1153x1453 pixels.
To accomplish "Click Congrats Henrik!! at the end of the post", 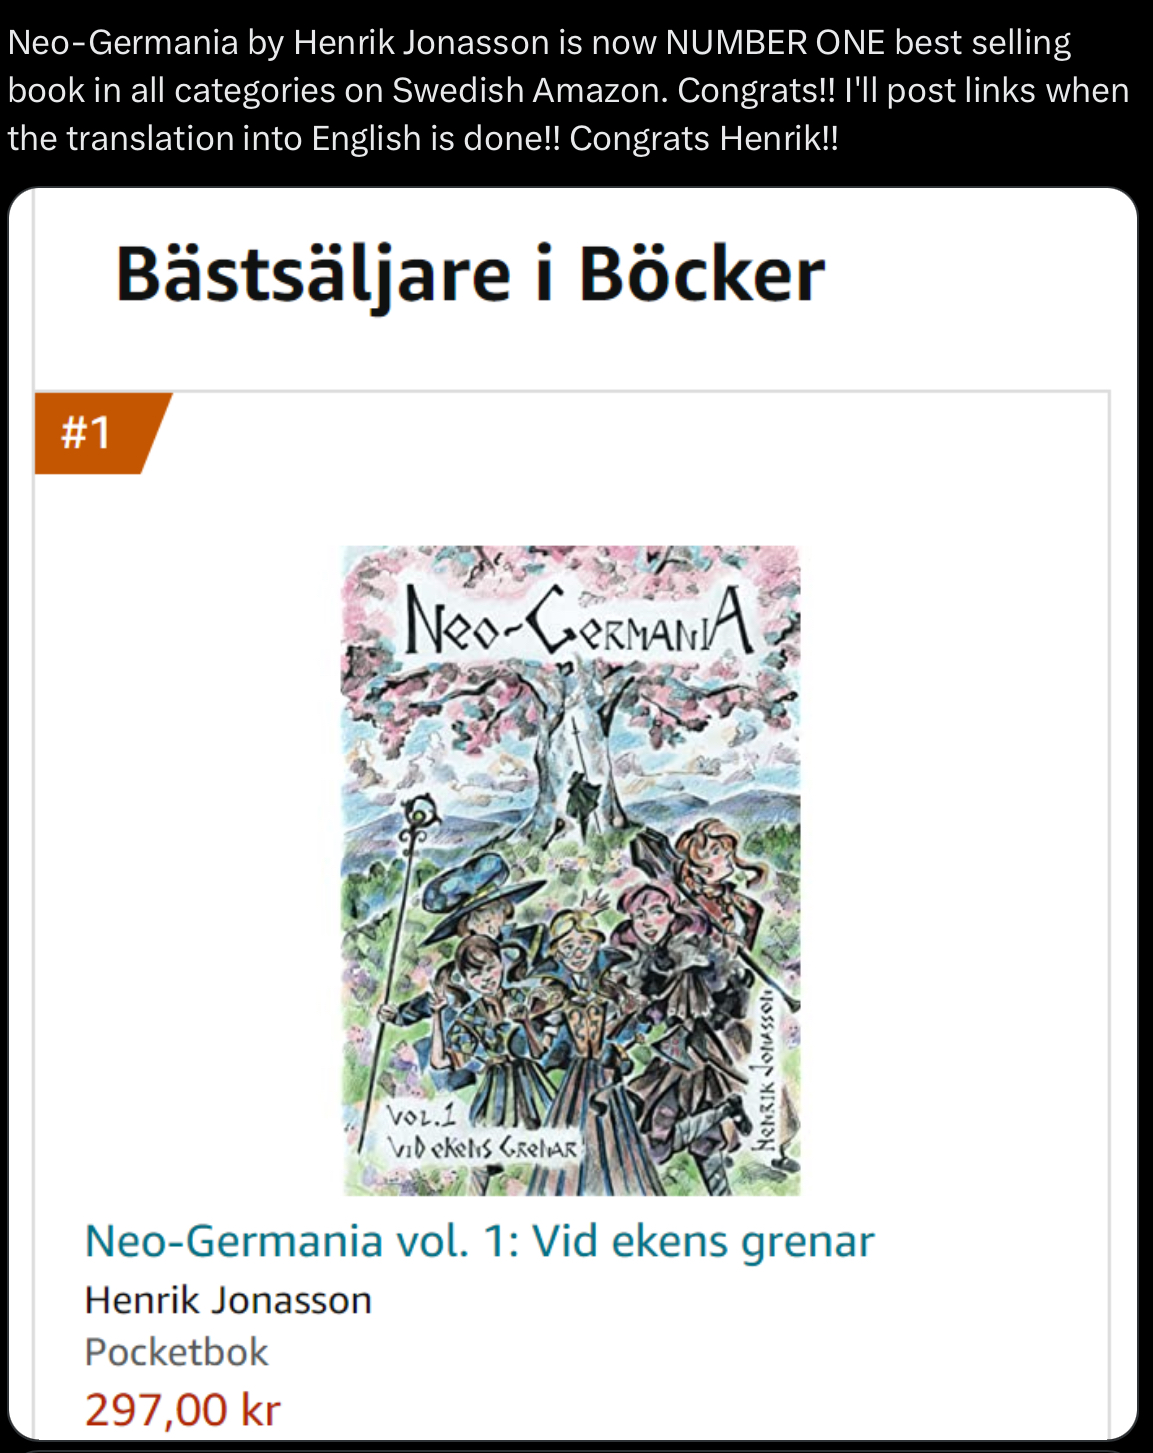I will [x=704, y=138].
